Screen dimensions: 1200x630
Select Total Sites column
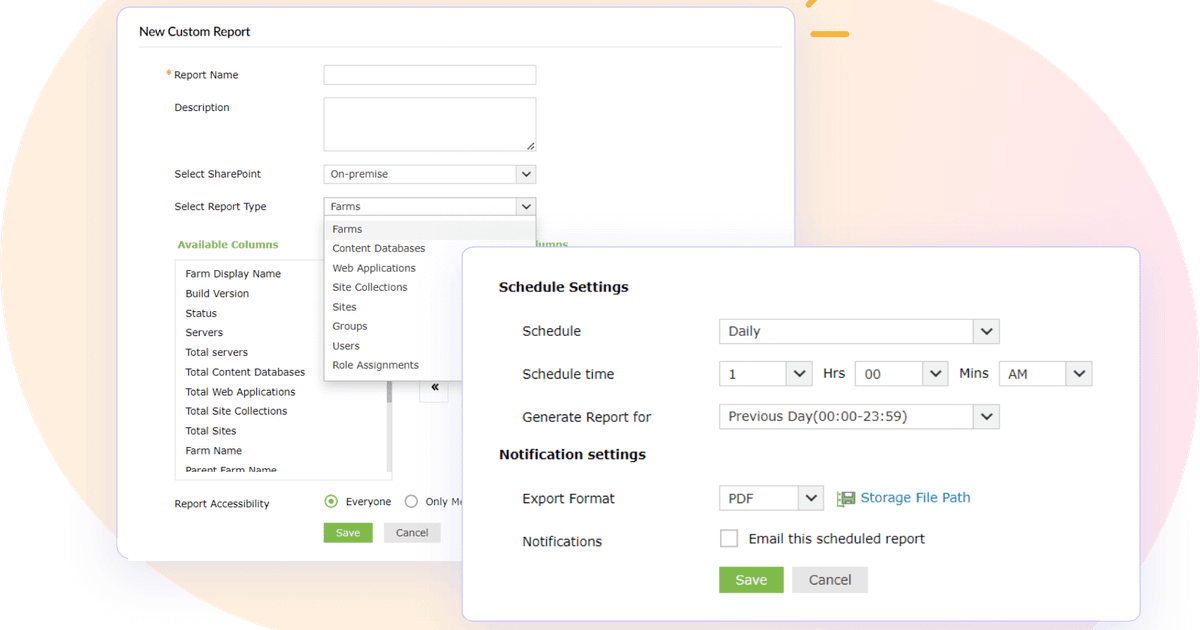(211, 431)
